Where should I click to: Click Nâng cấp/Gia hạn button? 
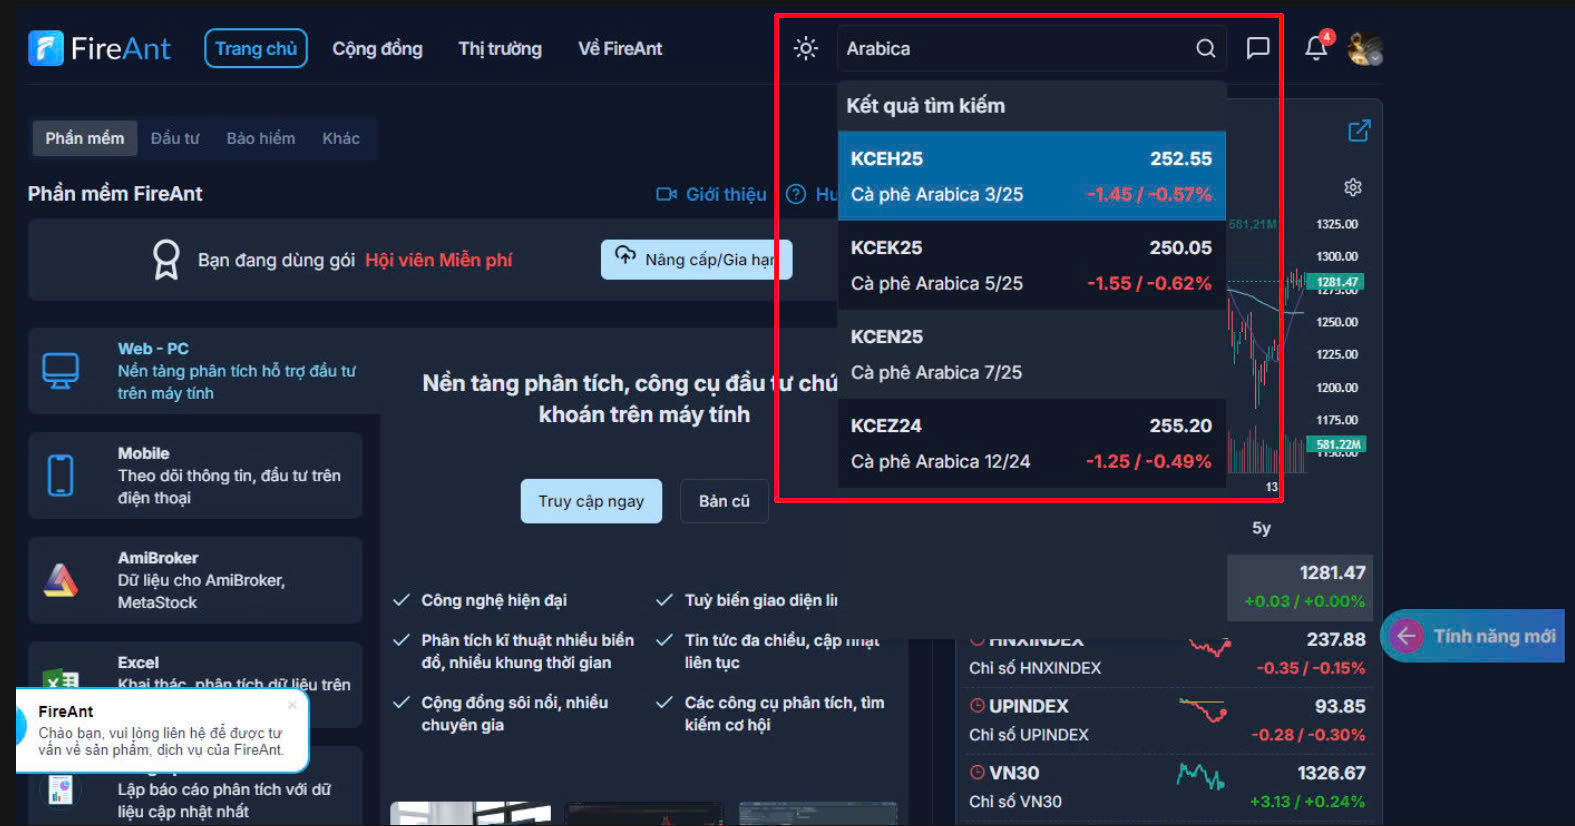tap(696, 260)
